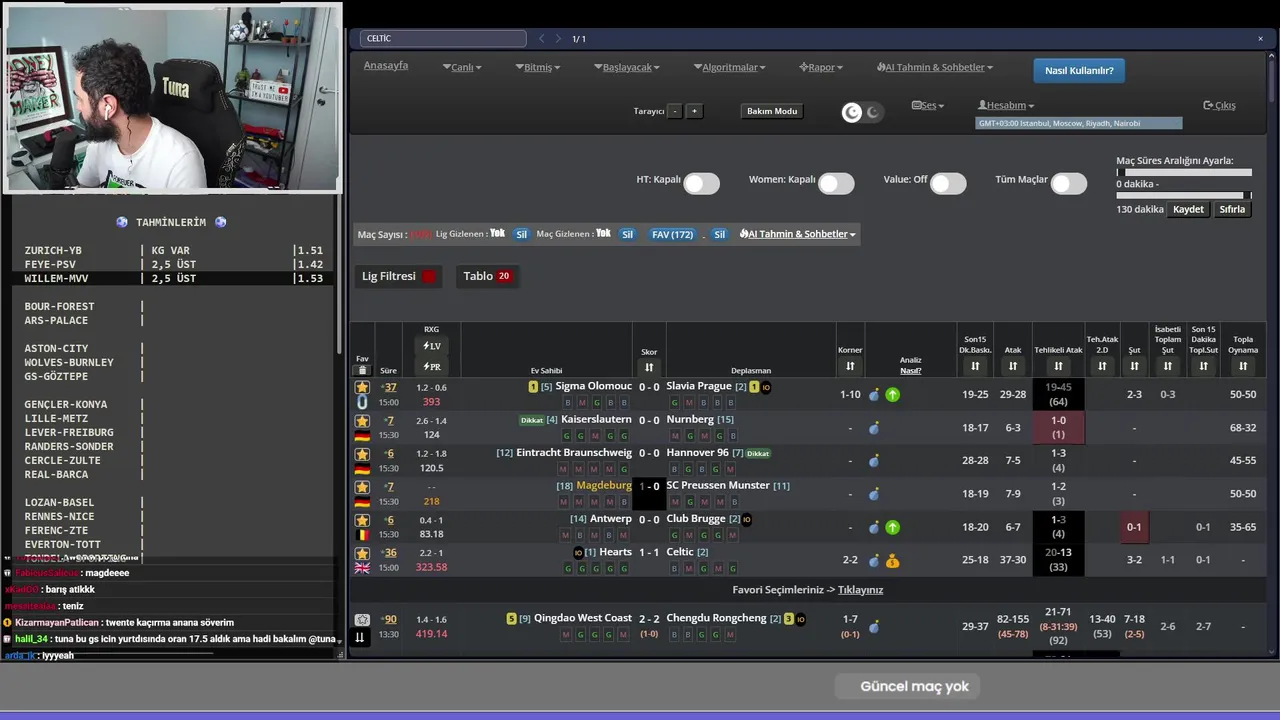The width and height of the screenshot is (1280, 720).
Task: Open bomb analysis icon for Qingdao West Coast match
Action: pyautogui.click(x=874, y=627)
